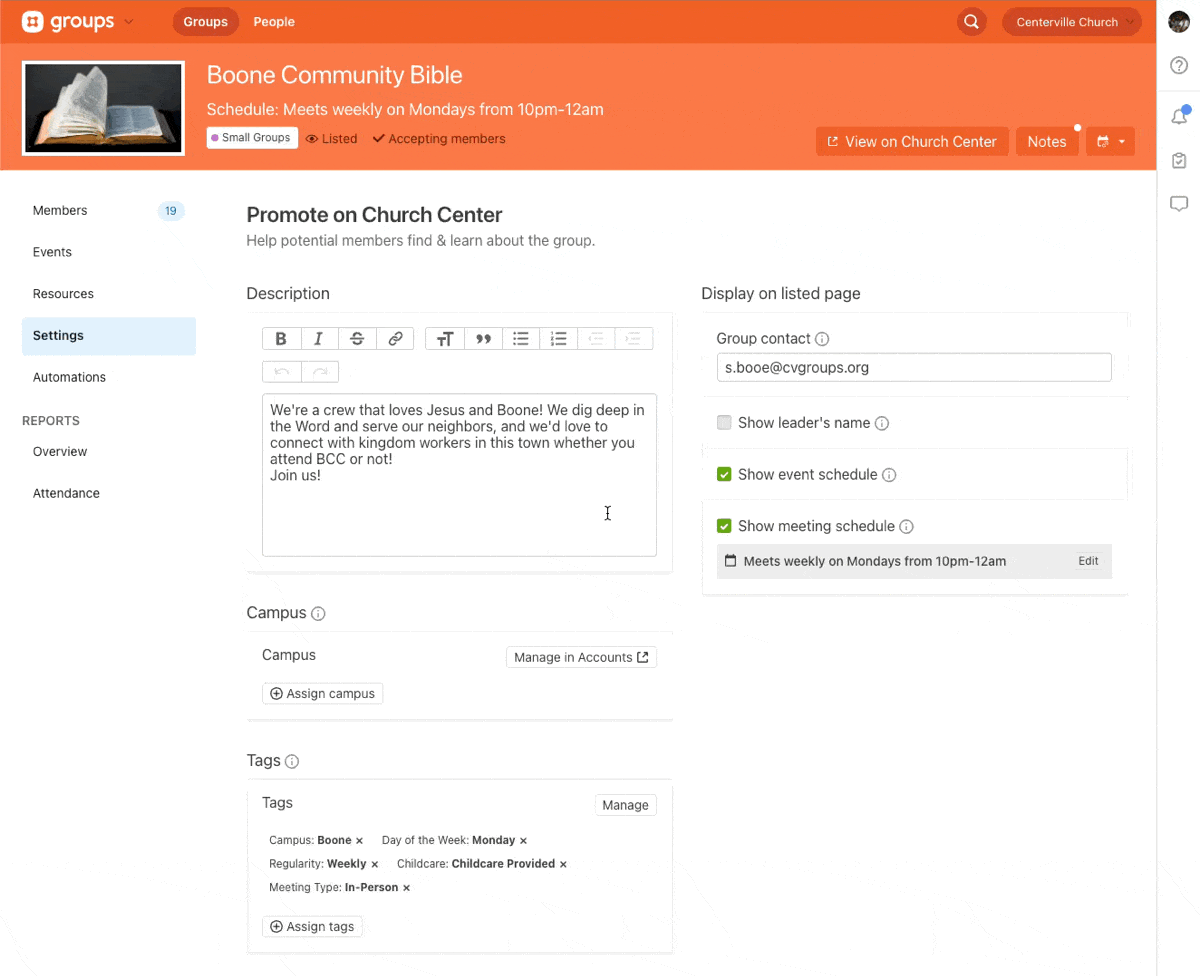Uncheck Show event schedule
1200x976 pixels.
724,475
